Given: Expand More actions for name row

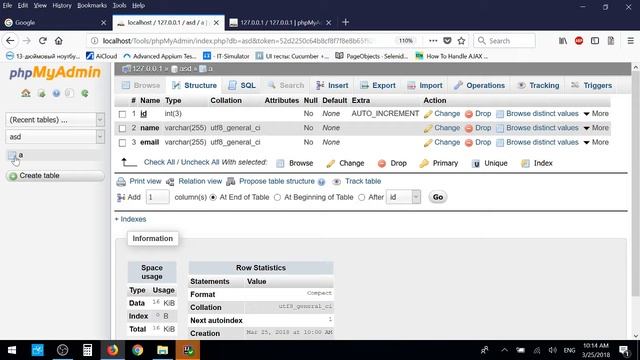Looking at the screenshot, I should click(596, 128).
